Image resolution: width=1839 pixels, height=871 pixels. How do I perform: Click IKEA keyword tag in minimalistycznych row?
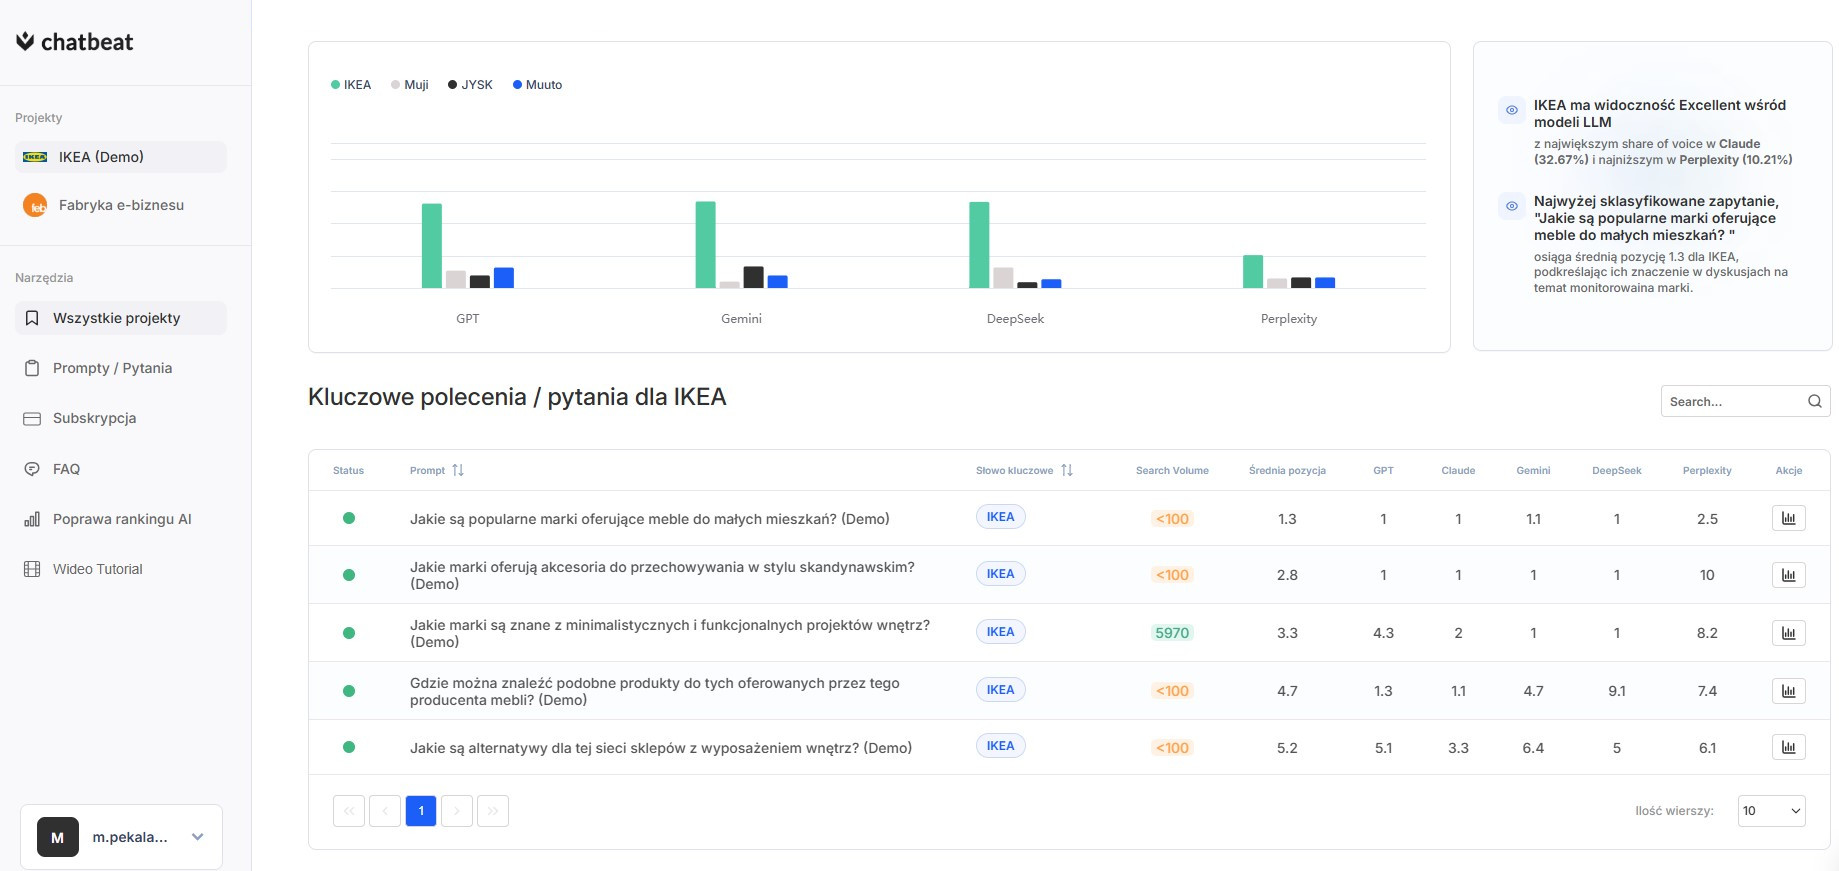pos(1001,632)
